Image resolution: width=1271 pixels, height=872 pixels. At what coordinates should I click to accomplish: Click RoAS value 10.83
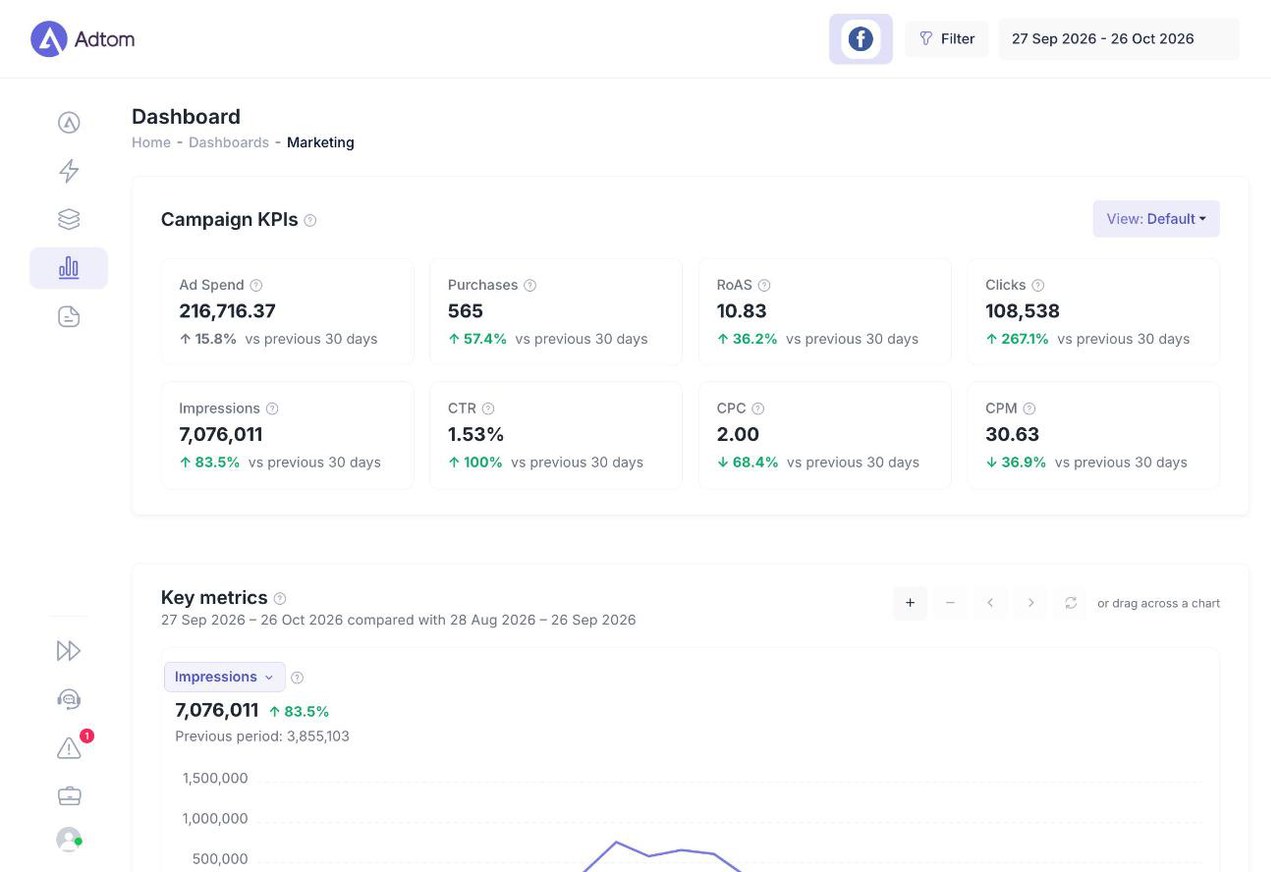coord(741,311)
